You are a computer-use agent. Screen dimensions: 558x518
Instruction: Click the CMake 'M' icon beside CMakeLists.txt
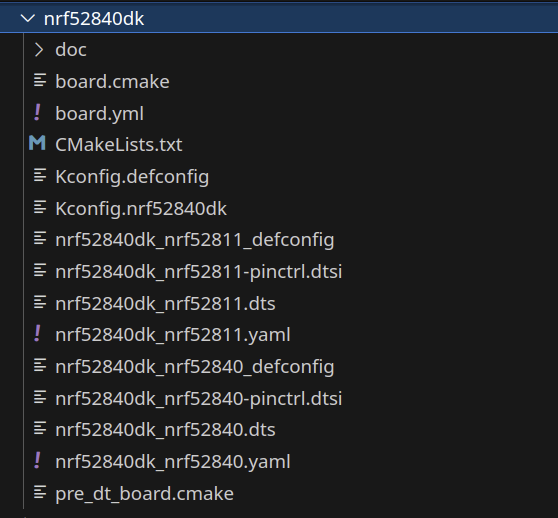point(37,143)
